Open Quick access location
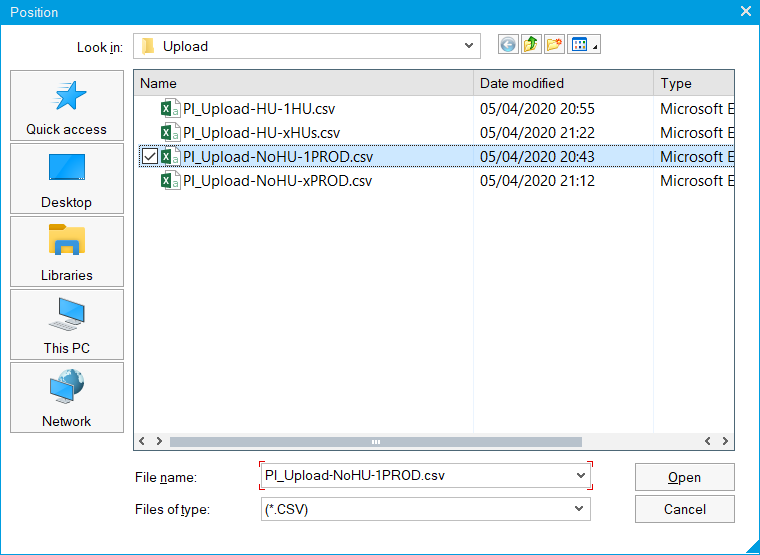 coord(67,106)
